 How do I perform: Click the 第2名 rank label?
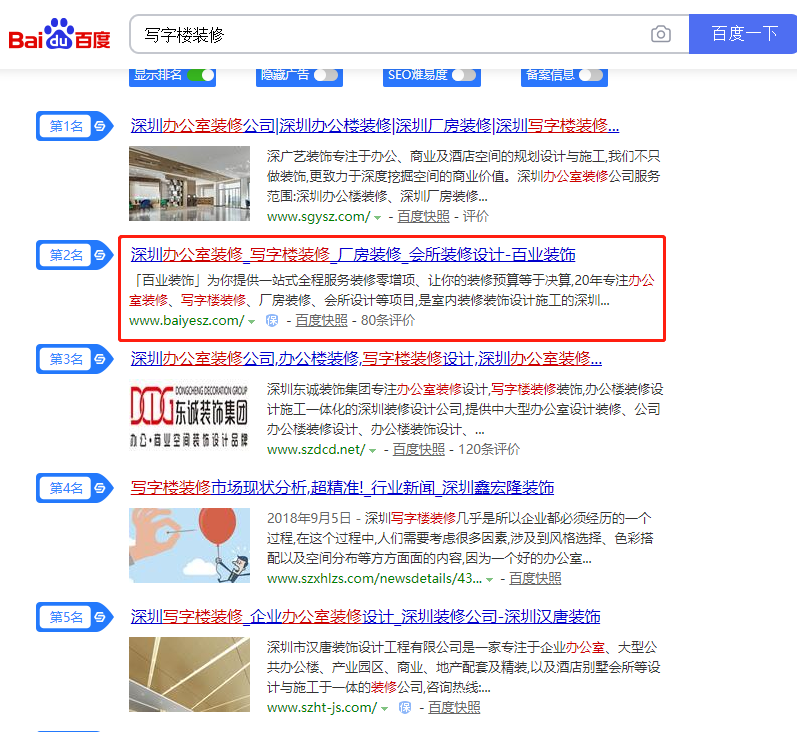tap(66, 255)
